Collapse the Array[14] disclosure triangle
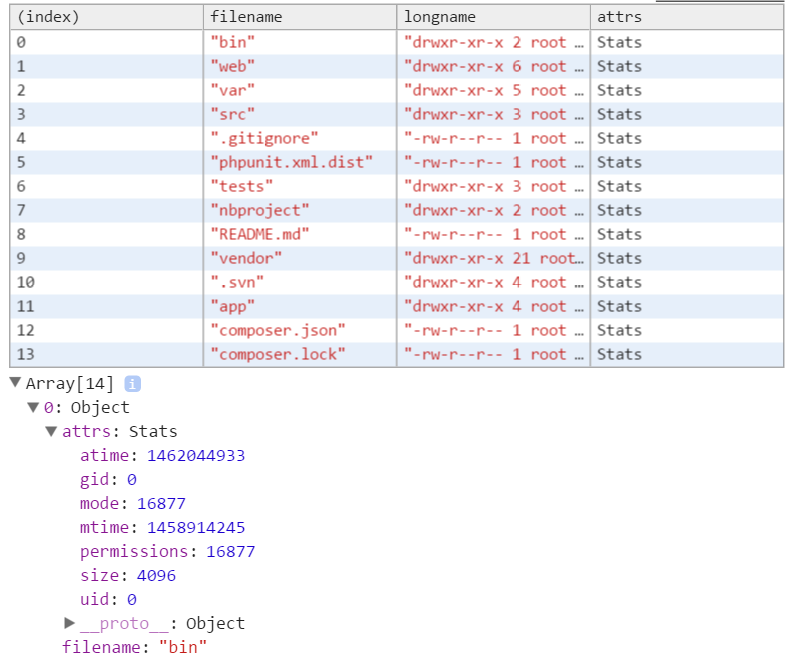Viewport: 791px width, 660px height. (15, 382)
